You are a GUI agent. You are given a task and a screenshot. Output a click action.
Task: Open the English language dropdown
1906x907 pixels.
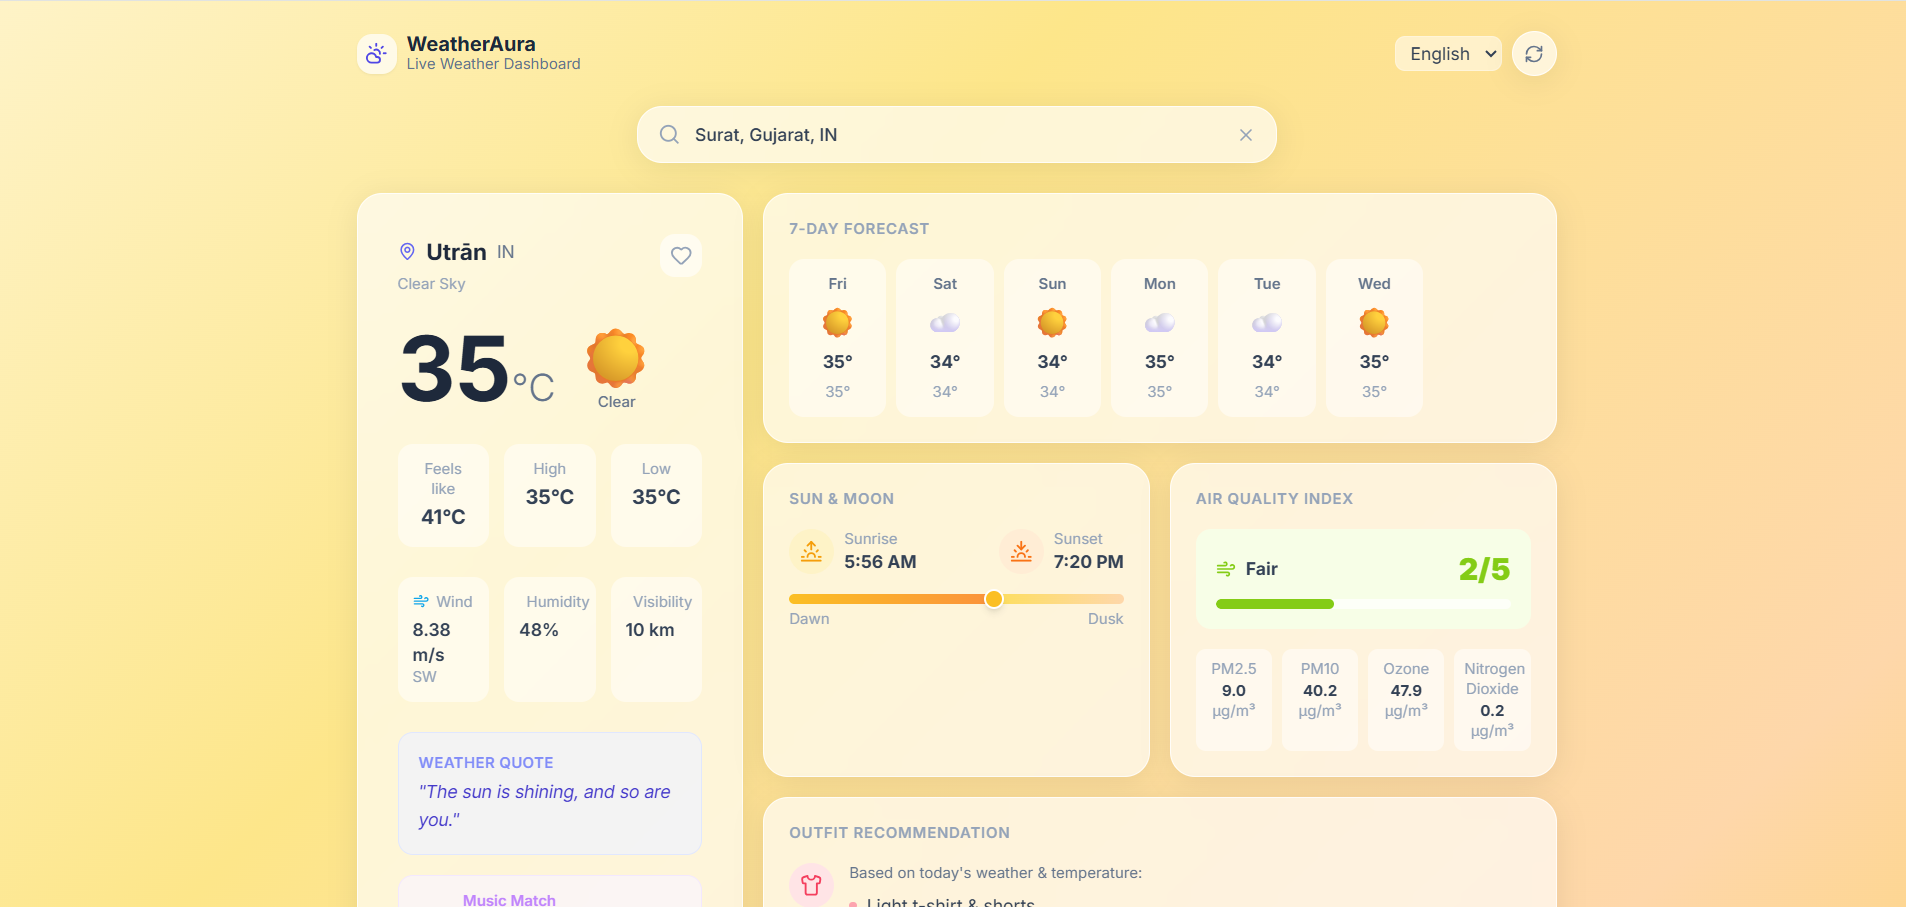(1448, 54)
